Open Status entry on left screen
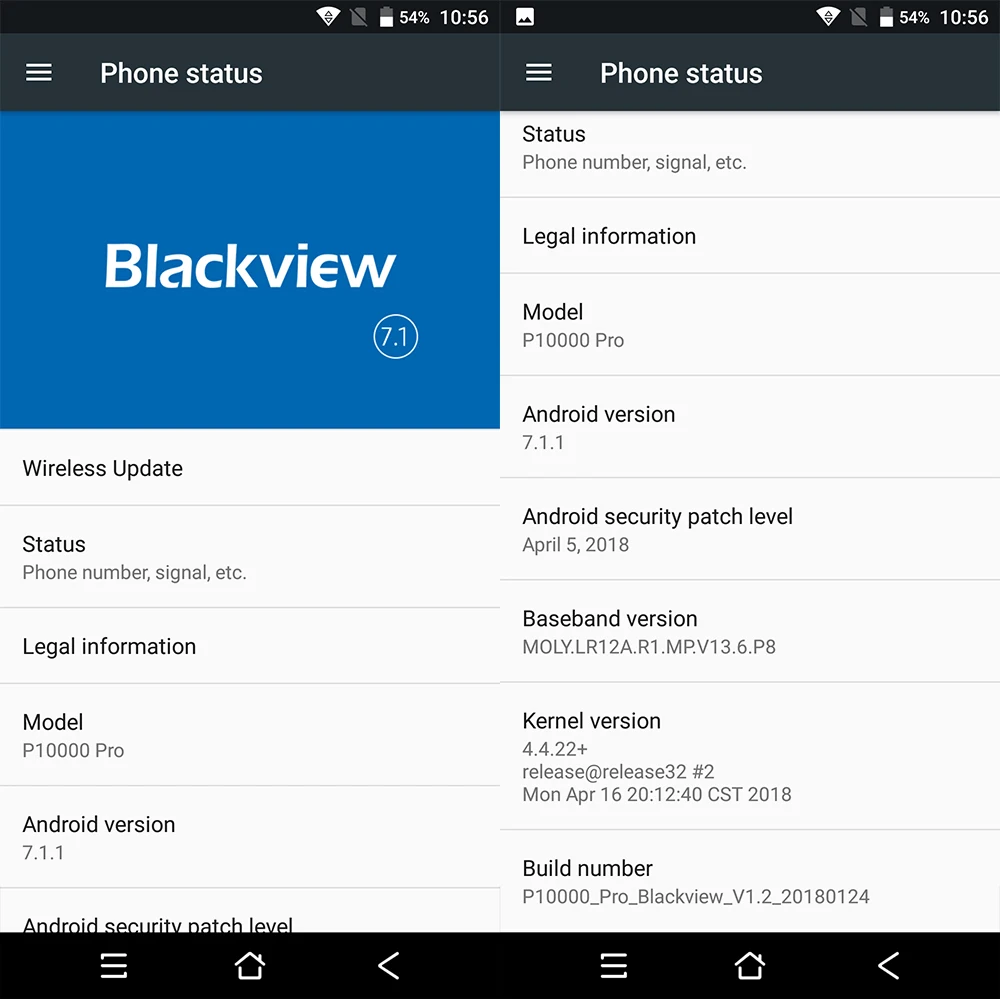Screen dimensions: 1000x999 (x=250, y=558)
